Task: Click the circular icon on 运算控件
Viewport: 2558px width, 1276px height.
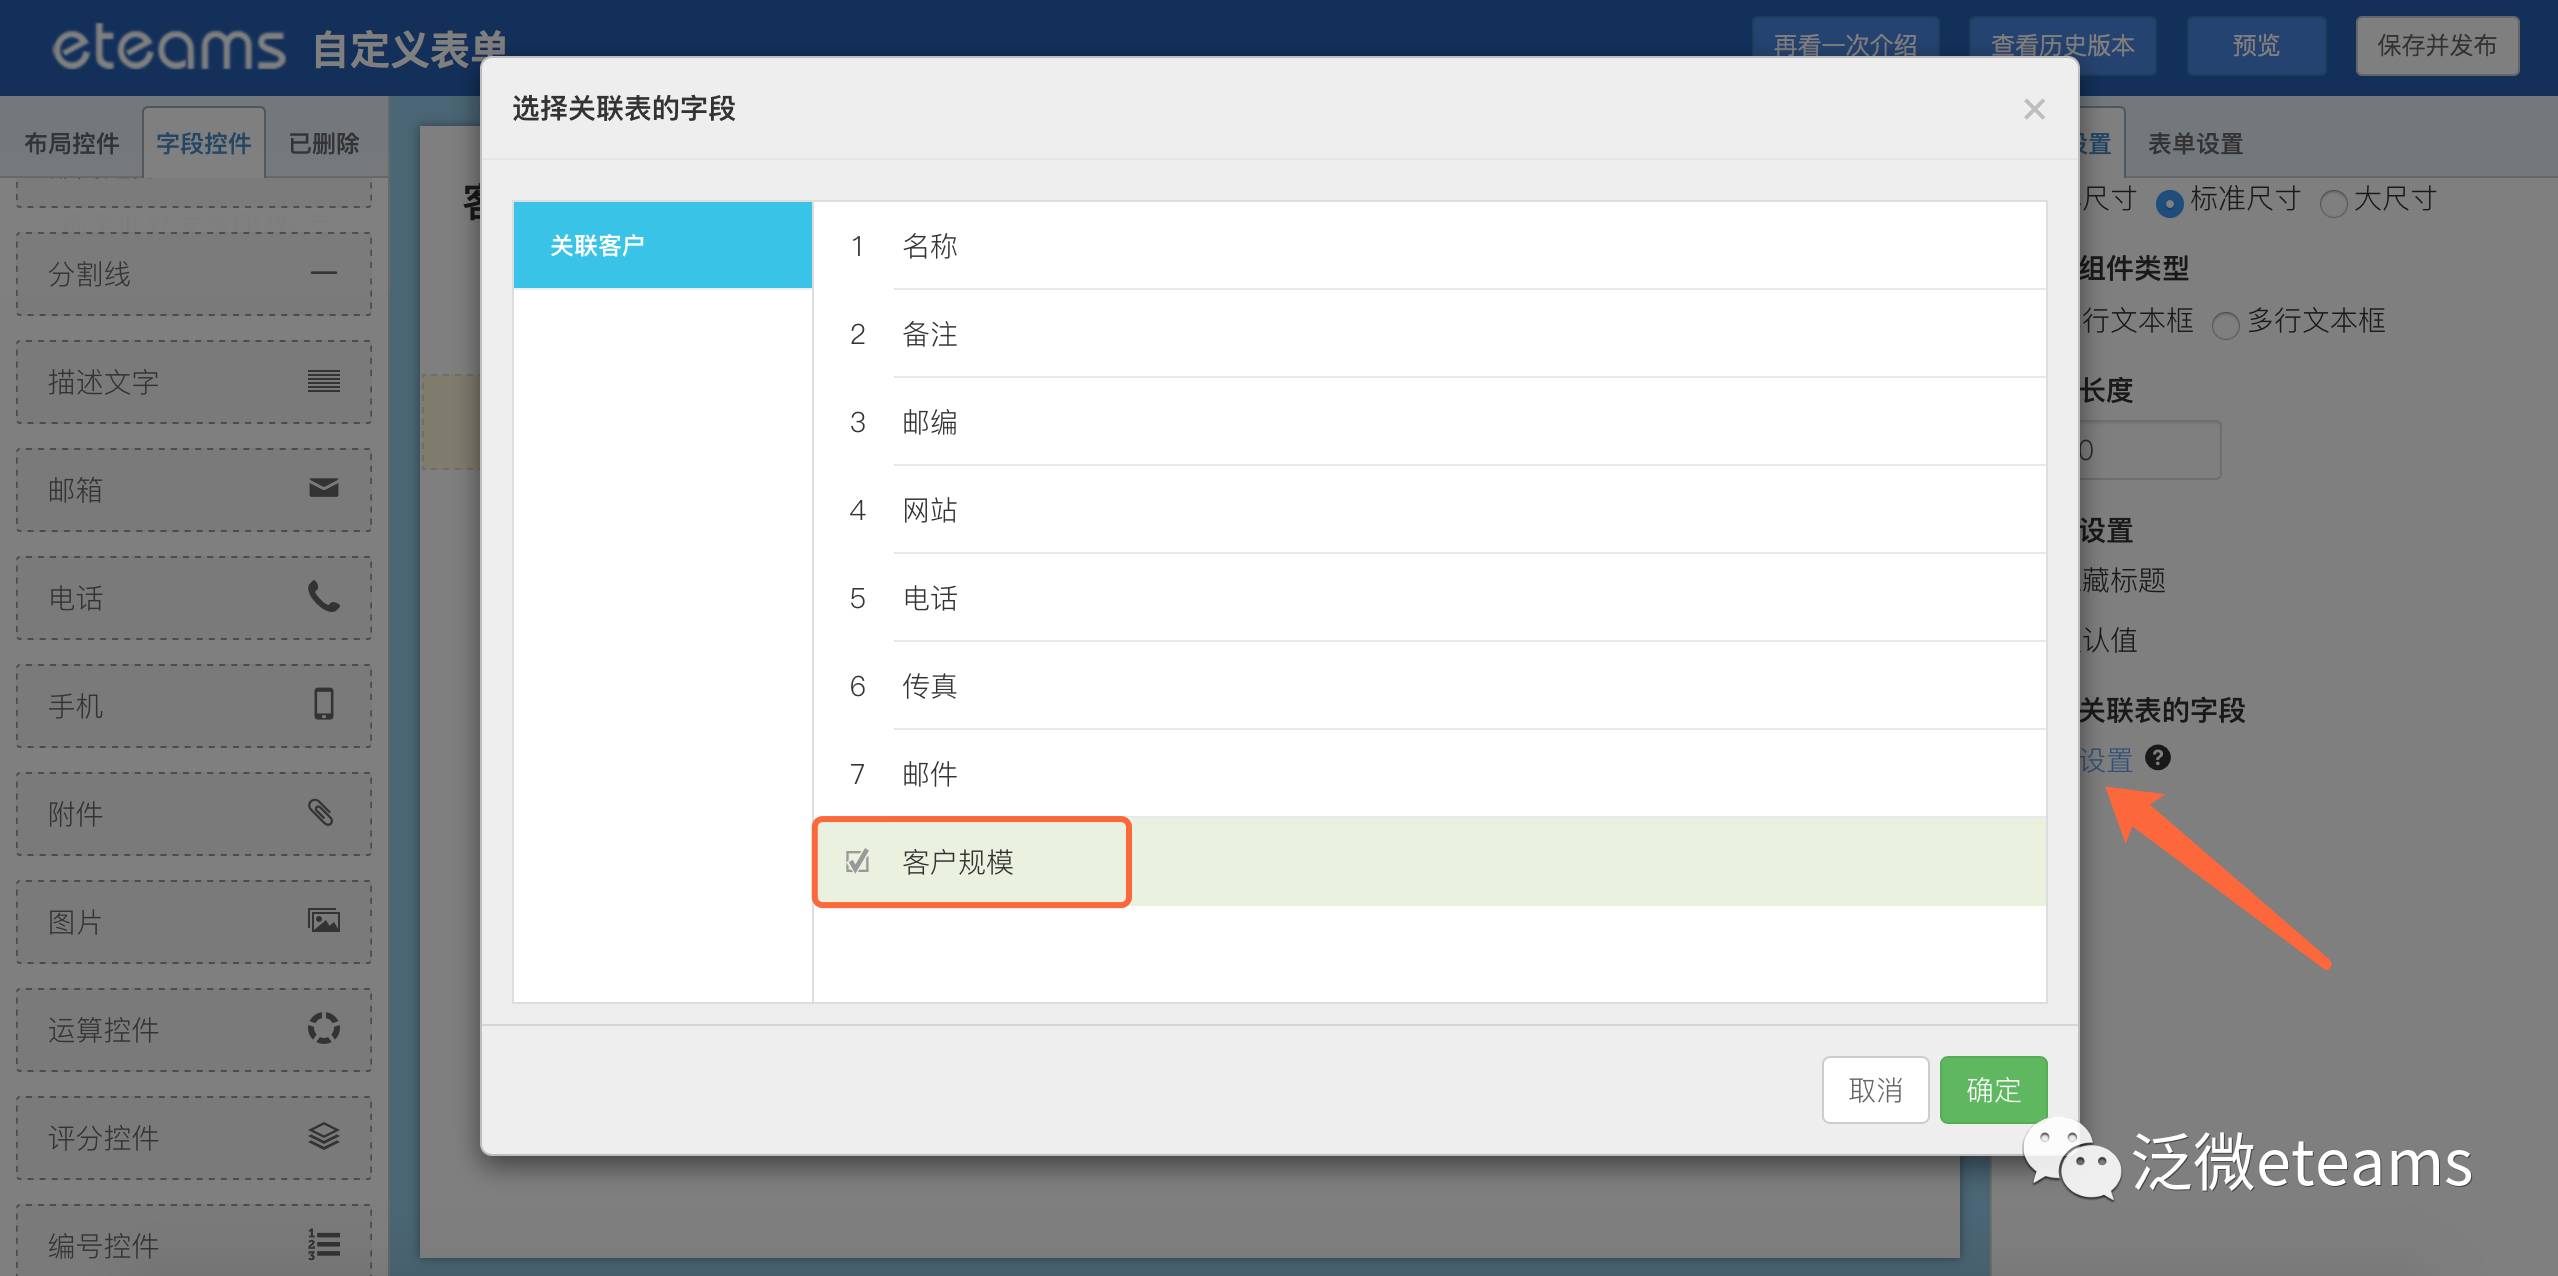Action: (323, 1028)
